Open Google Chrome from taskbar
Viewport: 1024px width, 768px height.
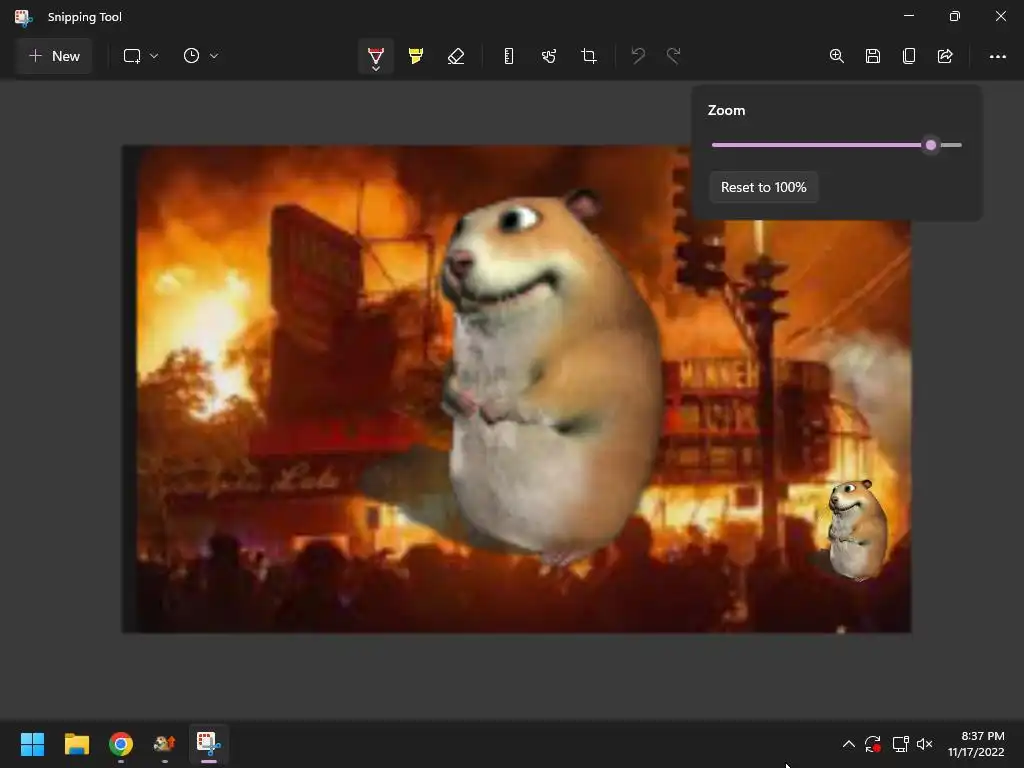121,744
